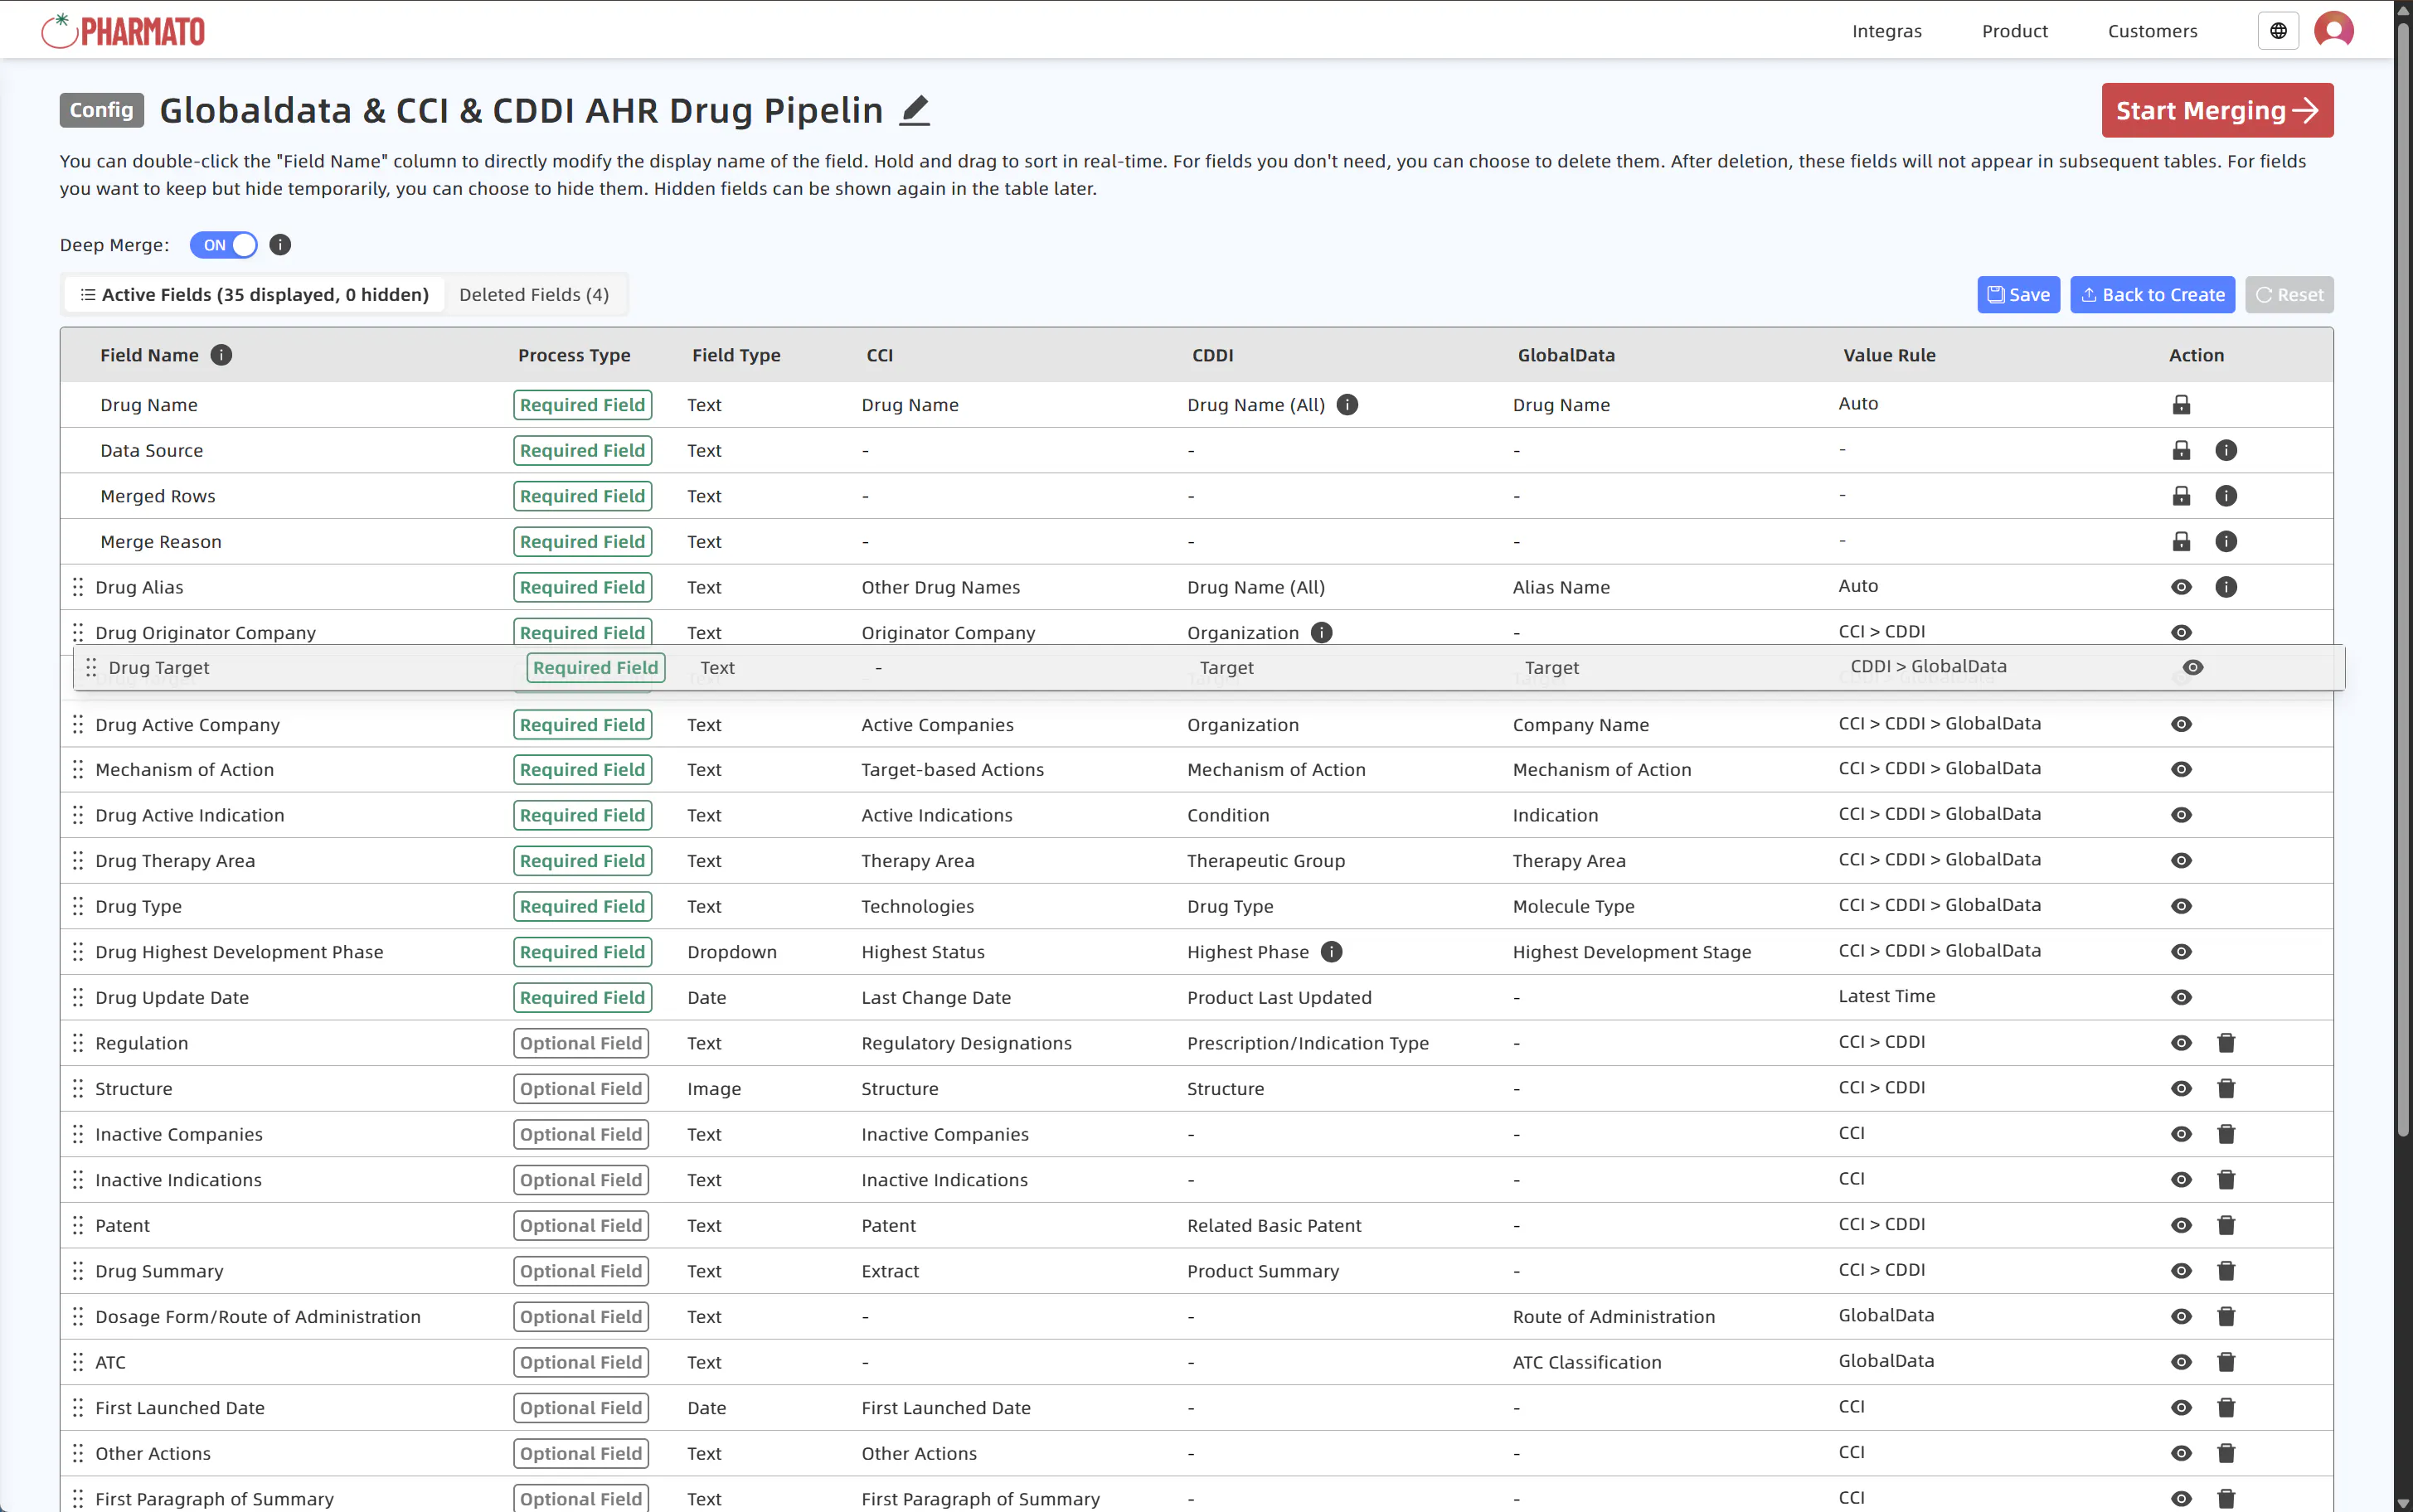The height and width of the screenshot is (1512, 2413).
Task: Click the Start Merging button
Action: 2217,110
